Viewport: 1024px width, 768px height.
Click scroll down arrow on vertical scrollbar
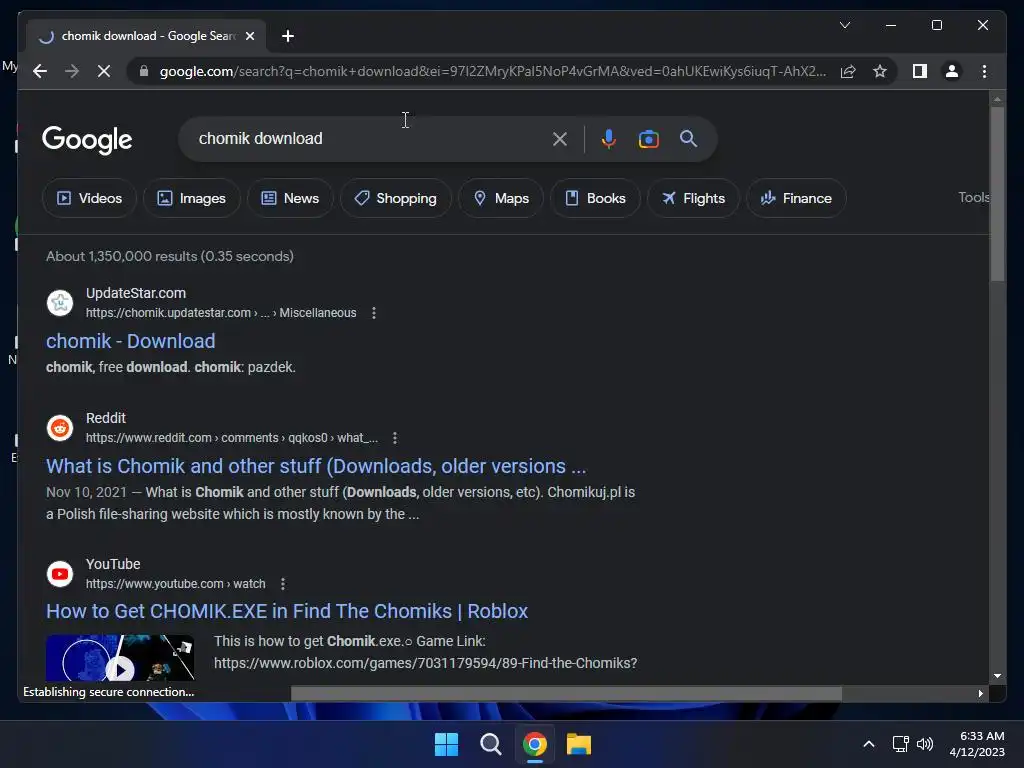tap(997, 676)
